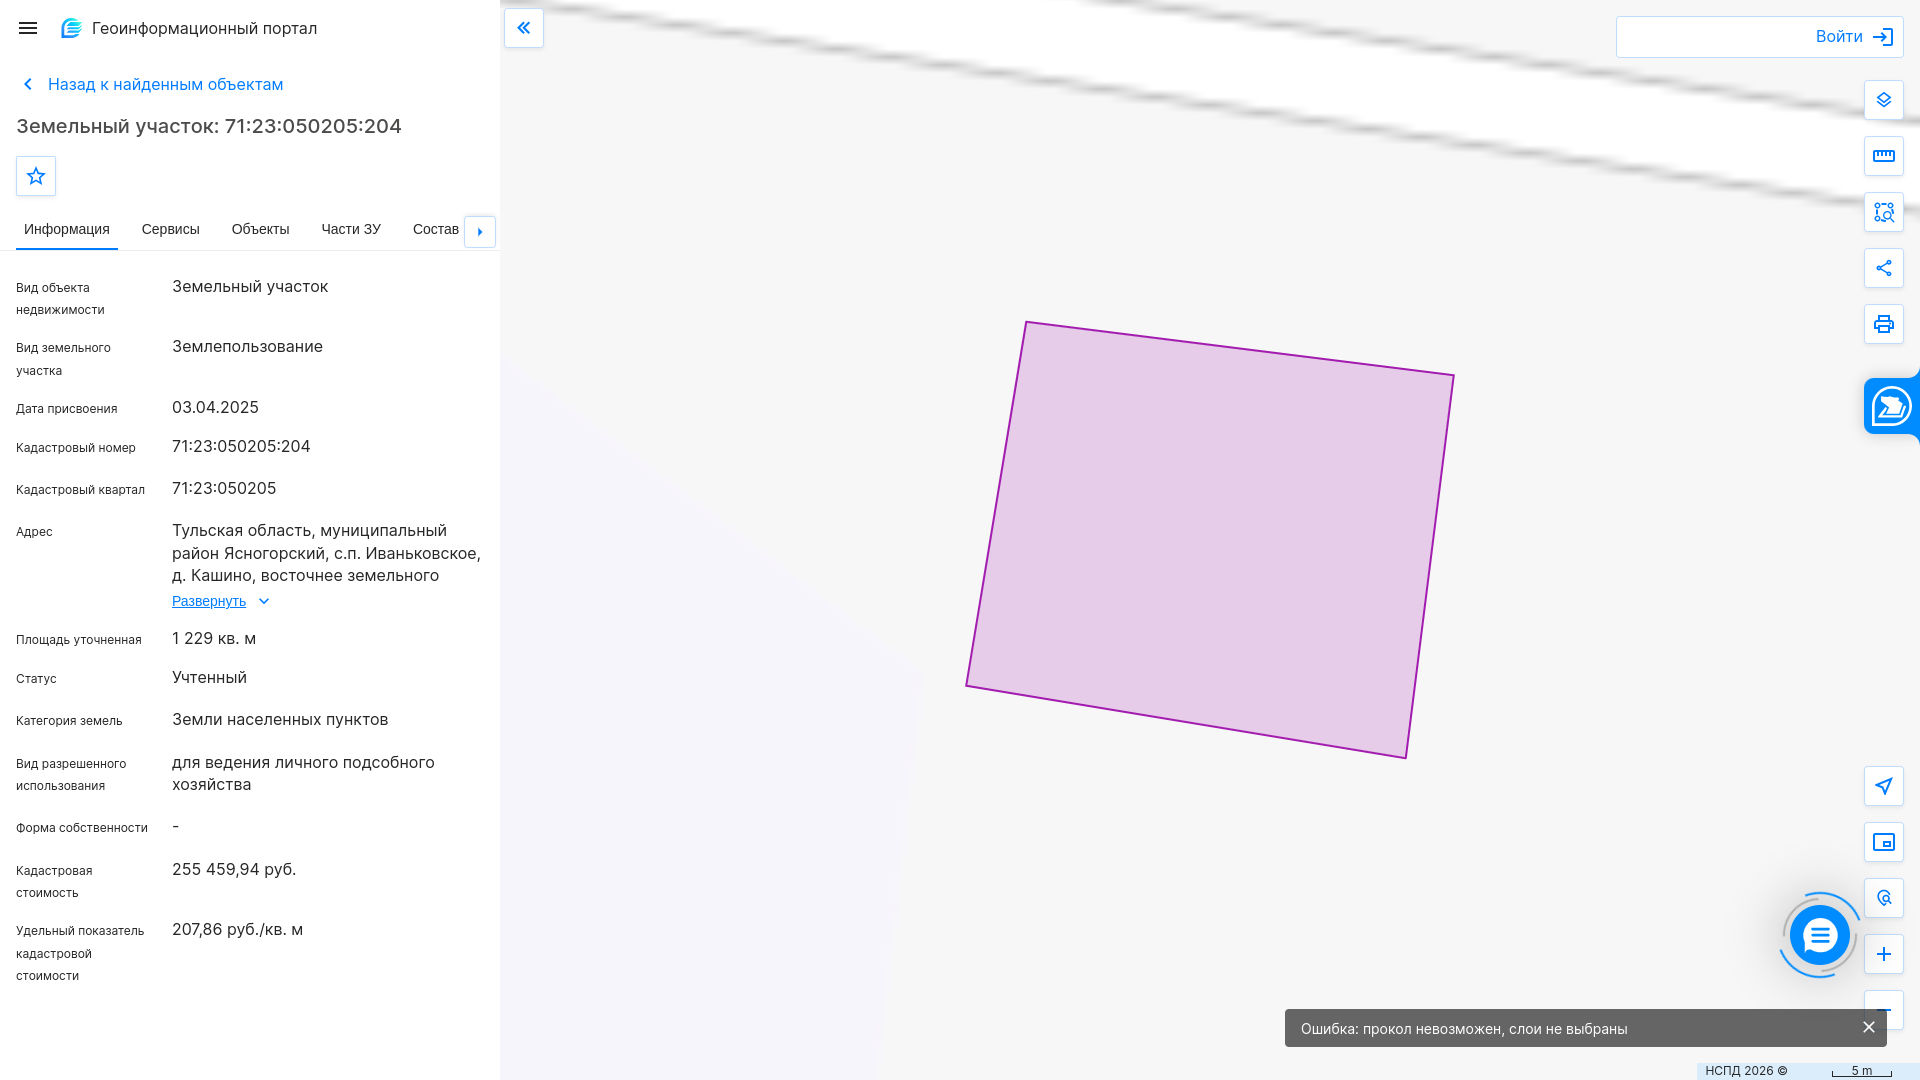Open the overview mini-map button
1920x1080 pixels.
tap(1884, 842)
